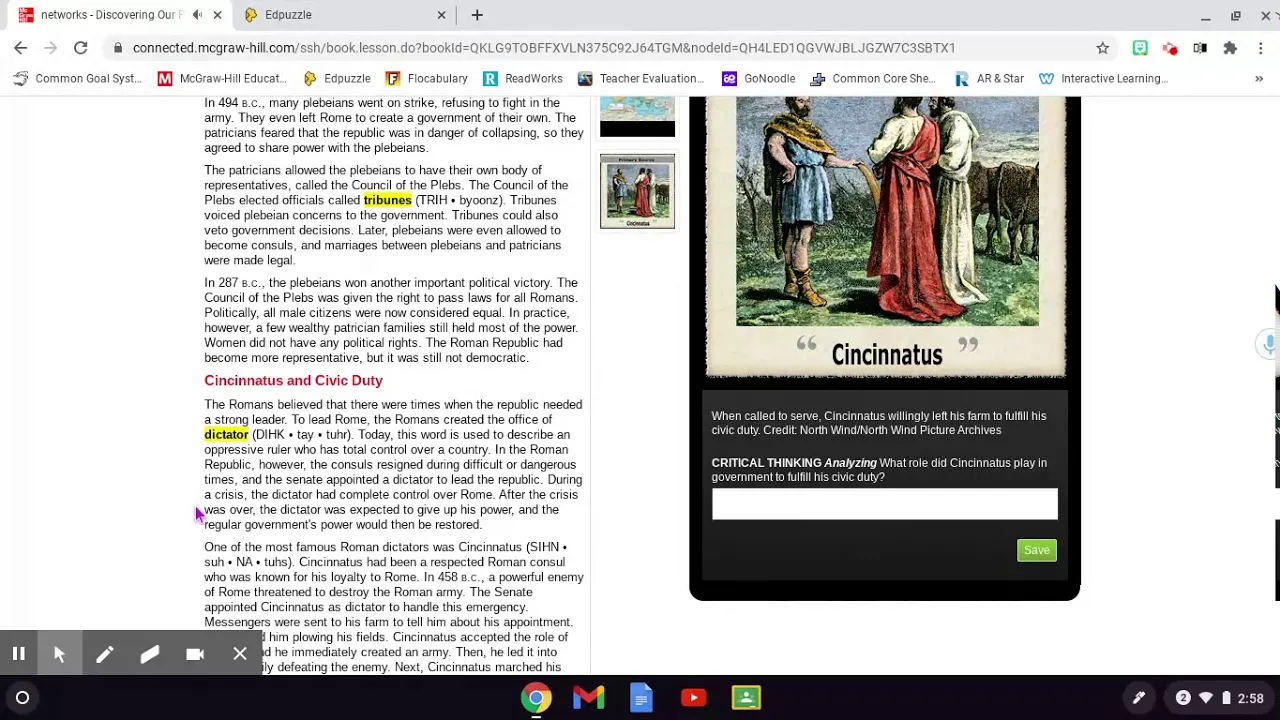Open a new browser tab
The width and height of the screenshot is (1280, 720).
(477, 15)
